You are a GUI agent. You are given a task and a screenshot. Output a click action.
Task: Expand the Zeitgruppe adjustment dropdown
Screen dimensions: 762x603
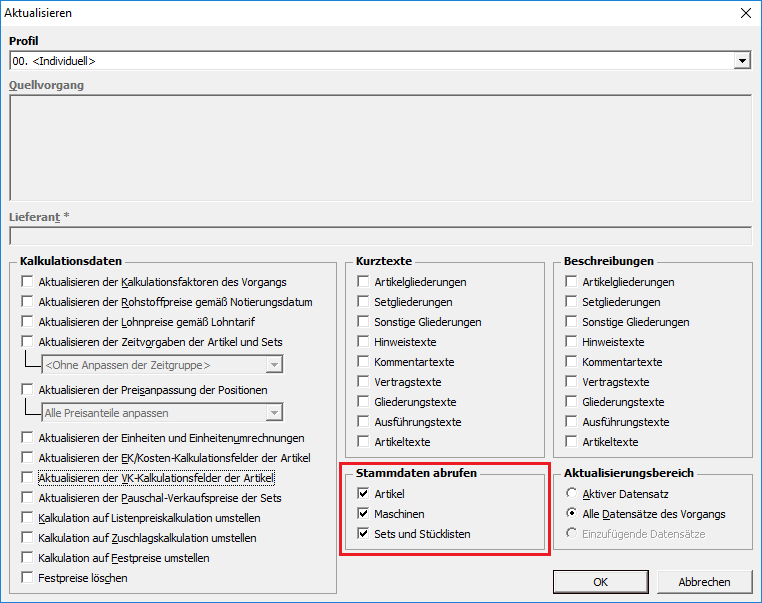click(x=274, y=365)
